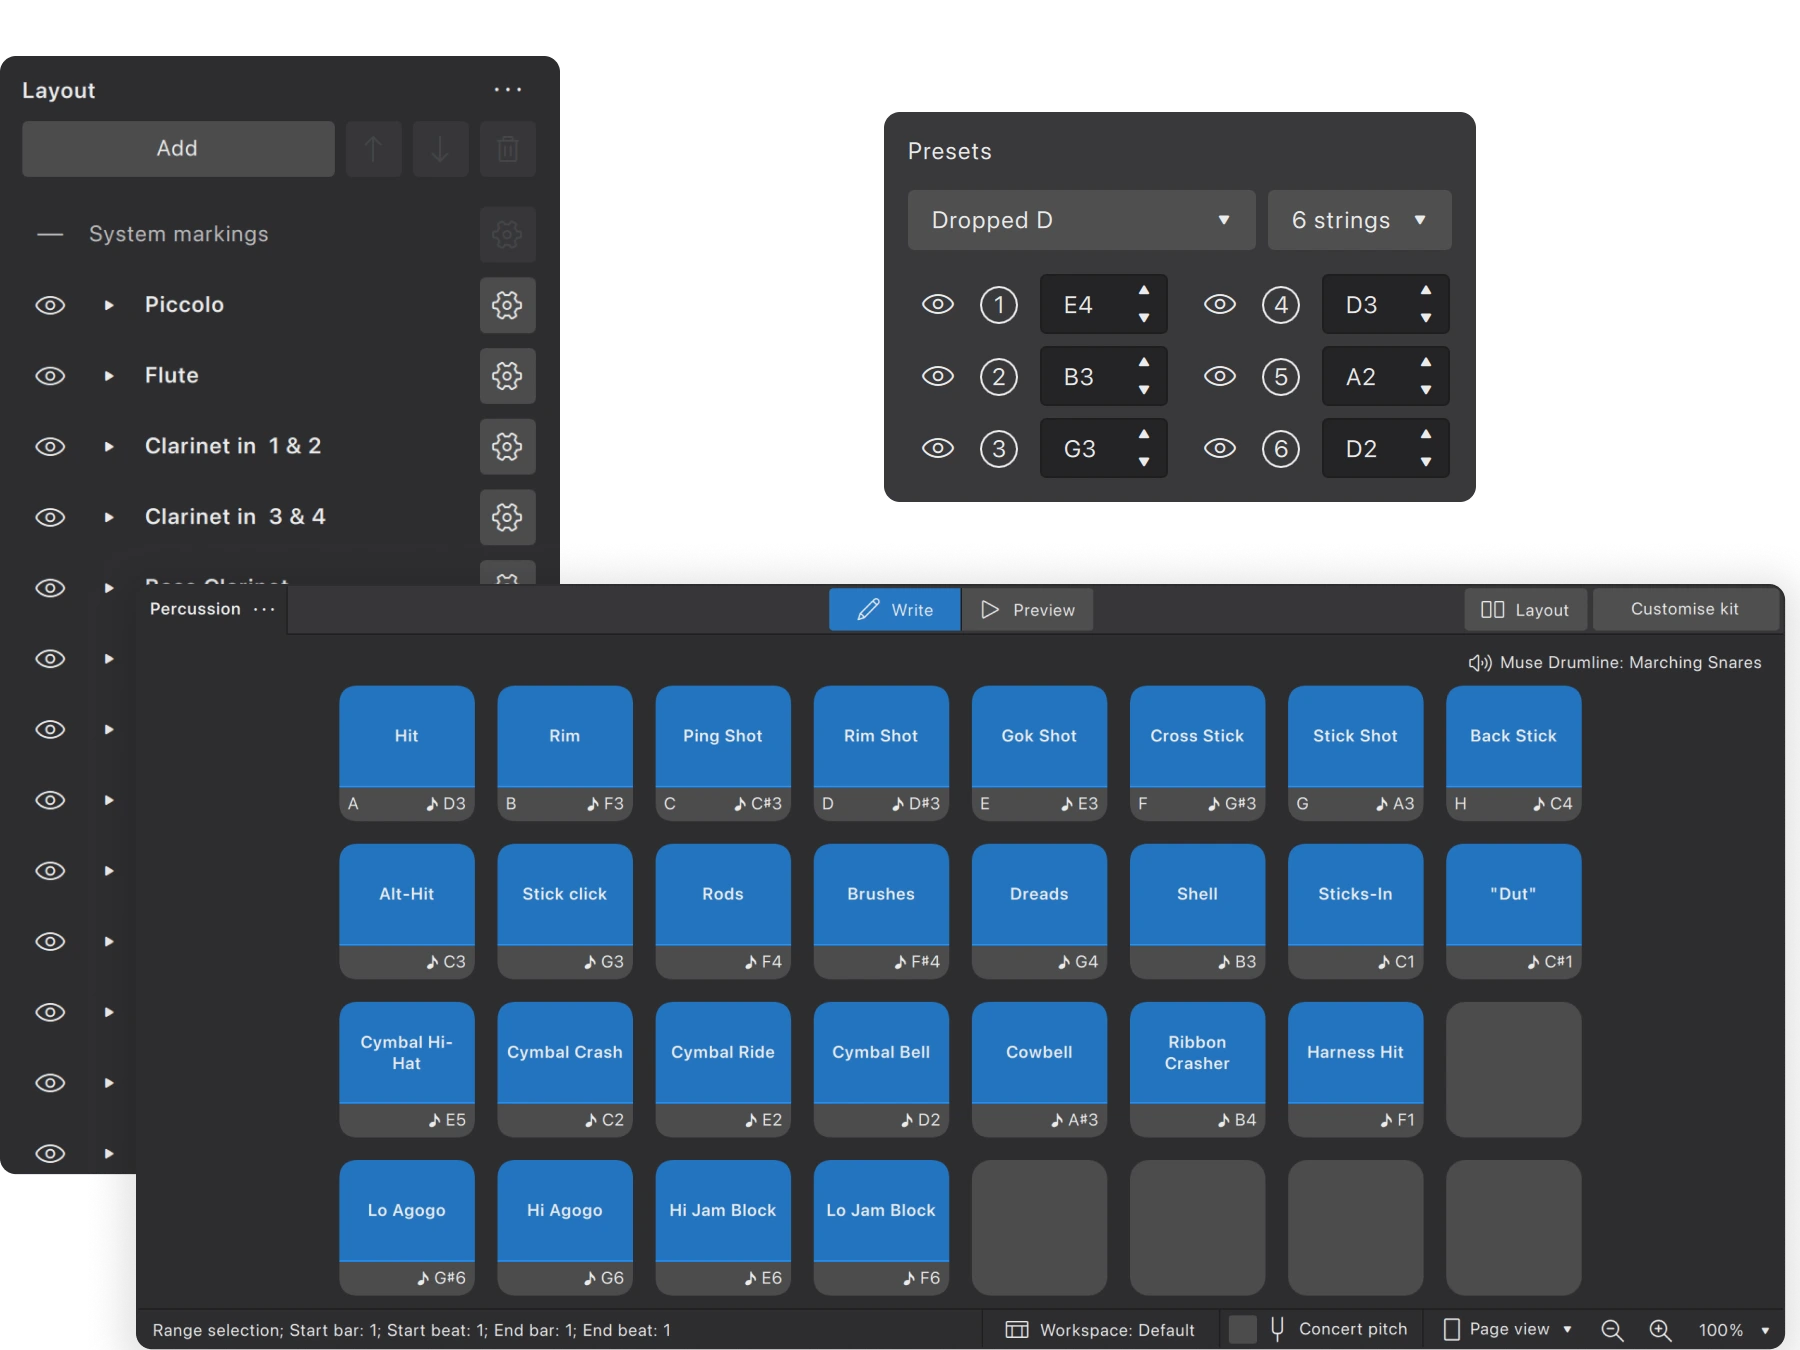Click the zoom in magnifier icon
Screen dimensions: 1800x1350
tap(1661, 1330)
